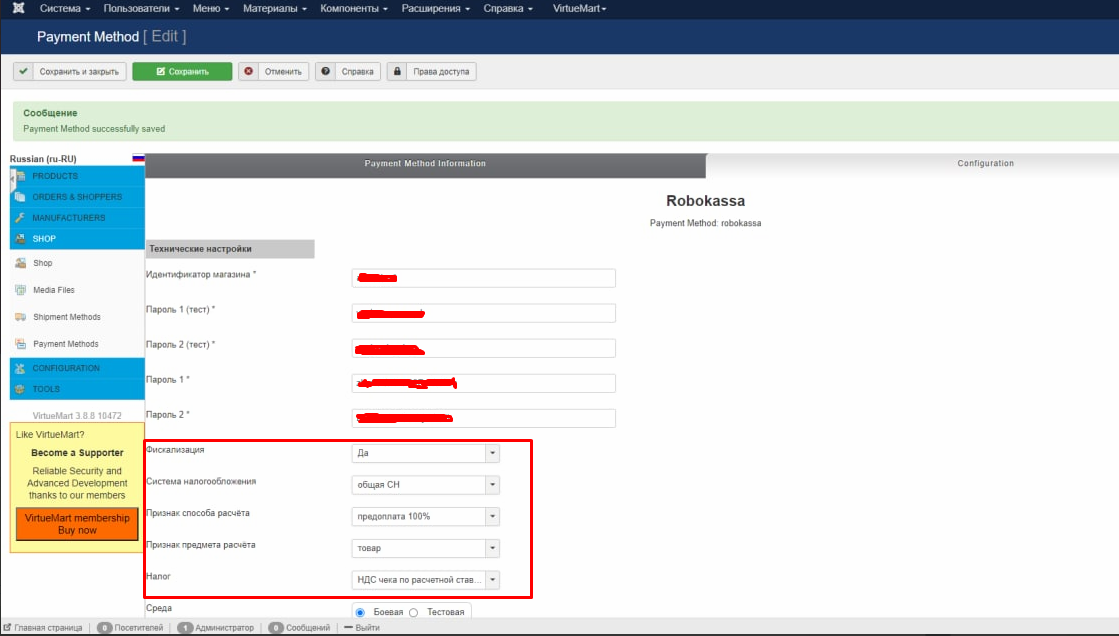The width and height of the screenshot is (1119, 636).
Task: Open the Система налогообложения dropdown
Action: [x=425, y=485]
